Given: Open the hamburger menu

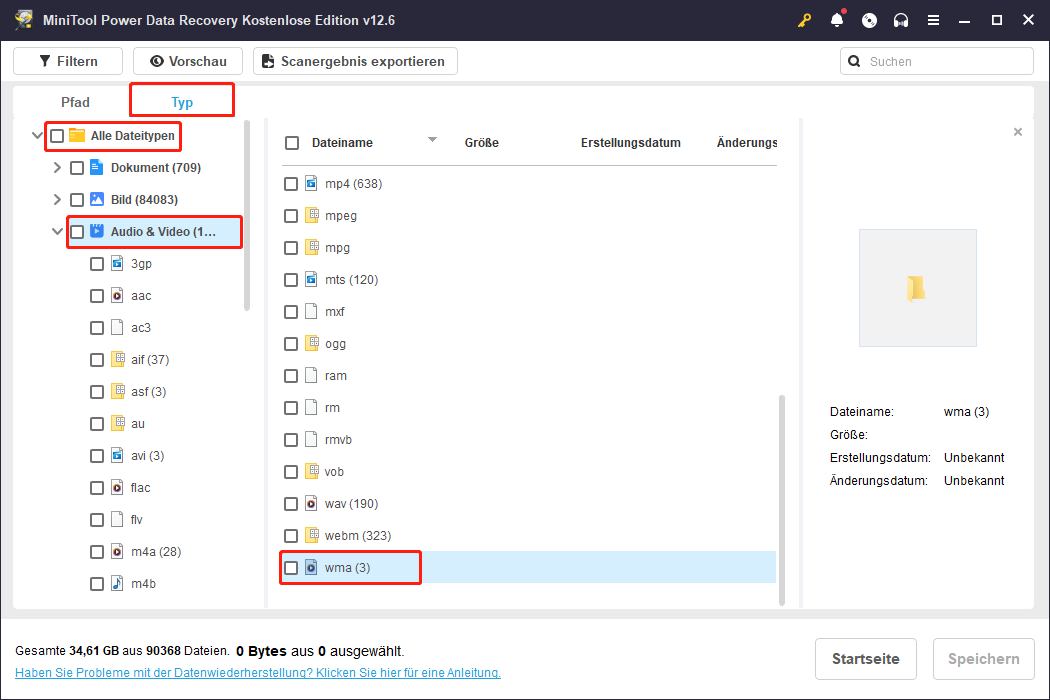Looking at the screenshot, I should pyautogui.click(x=933, y=20).
